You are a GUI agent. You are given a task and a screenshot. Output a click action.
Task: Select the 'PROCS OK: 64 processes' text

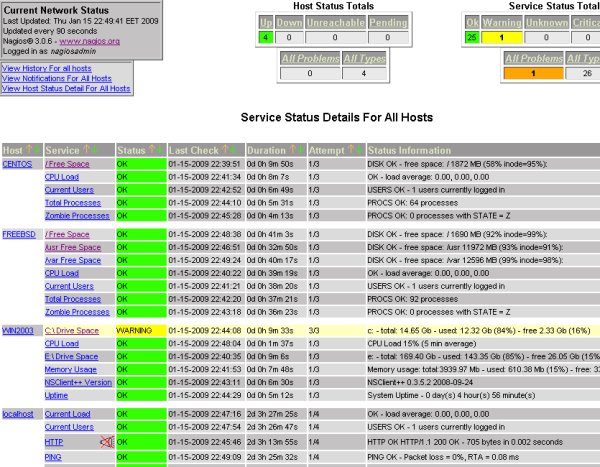(x=412, y=203)
